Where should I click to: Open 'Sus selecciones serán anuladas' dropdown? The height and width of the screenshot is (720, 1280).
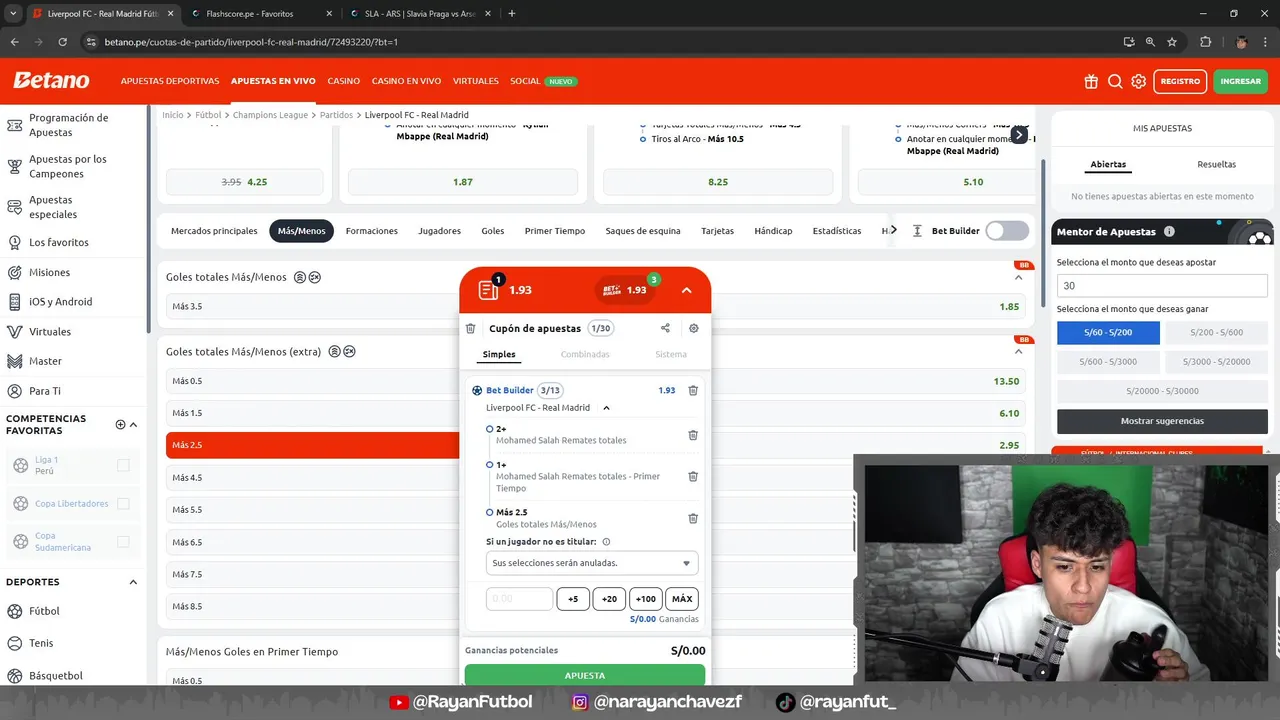[592, 563]
